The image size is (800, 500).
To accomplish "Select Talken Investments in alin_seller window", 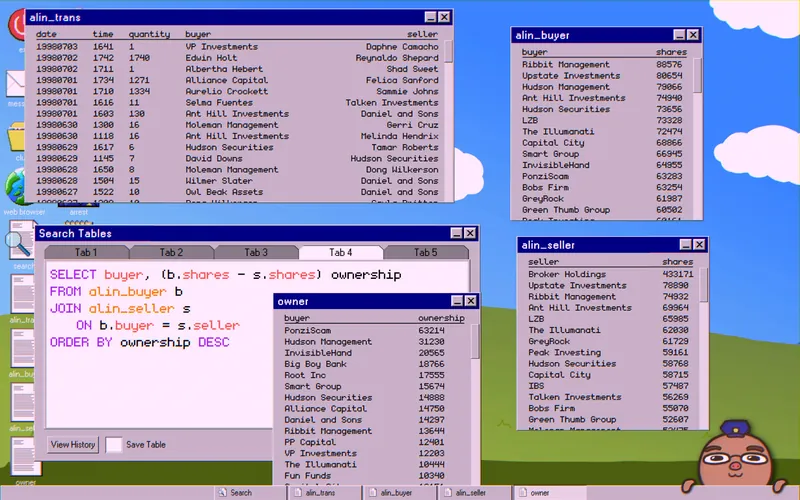I will click(610, 397).
